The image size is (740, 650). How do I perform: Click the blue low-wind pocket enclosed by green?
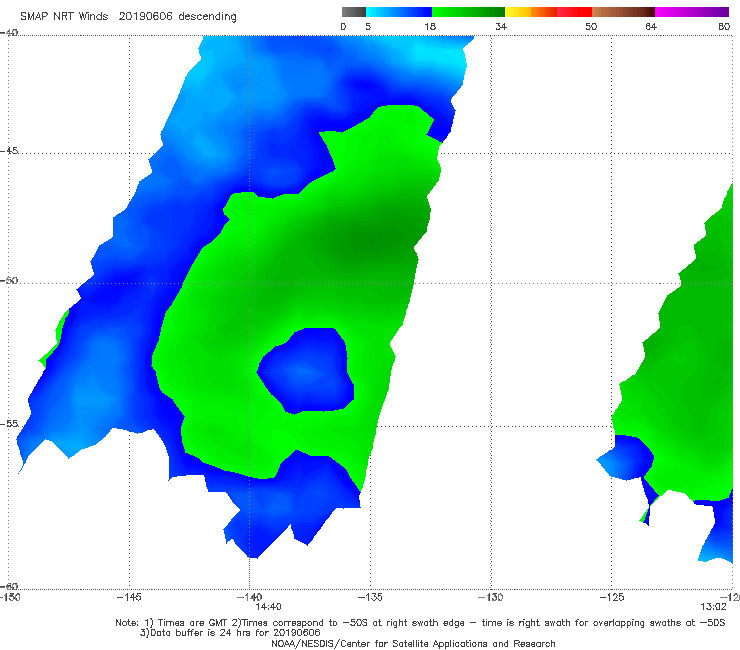click(x=307, y=371)
